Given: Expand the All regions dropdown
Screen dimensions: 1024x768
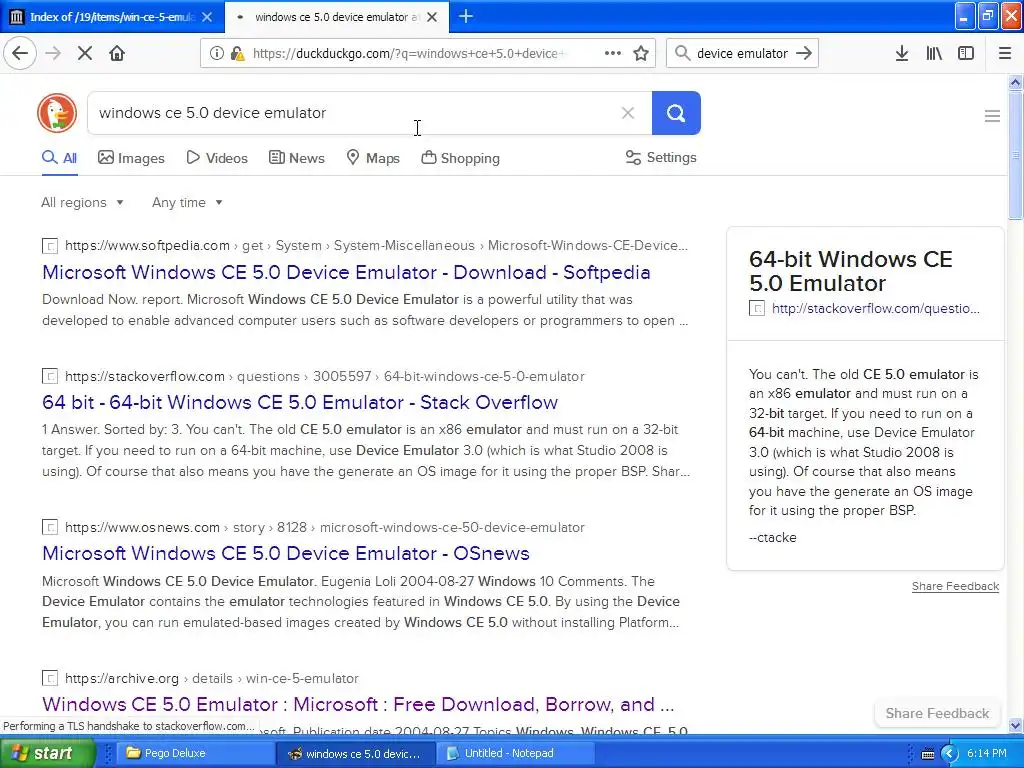Looking at the screenshot, I should point(82,202).
